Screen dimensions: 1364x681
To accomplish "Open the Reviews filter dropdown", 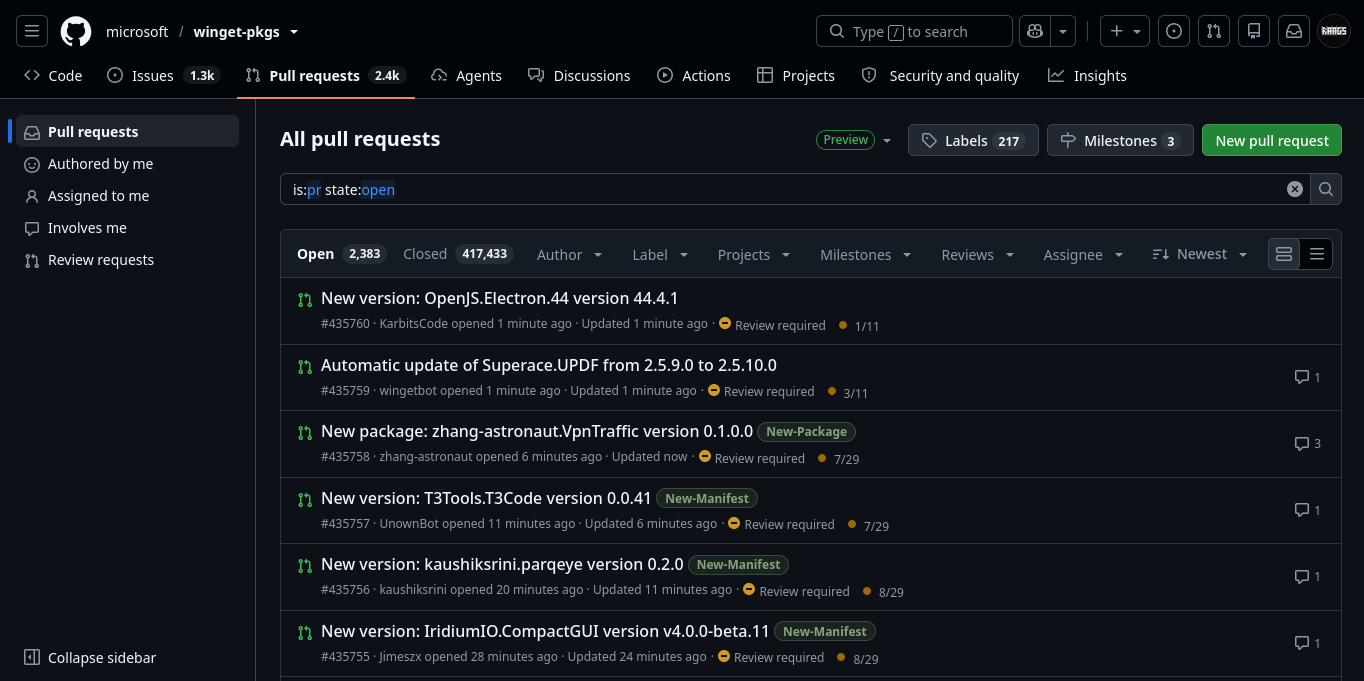I will [x=978, y=255].
